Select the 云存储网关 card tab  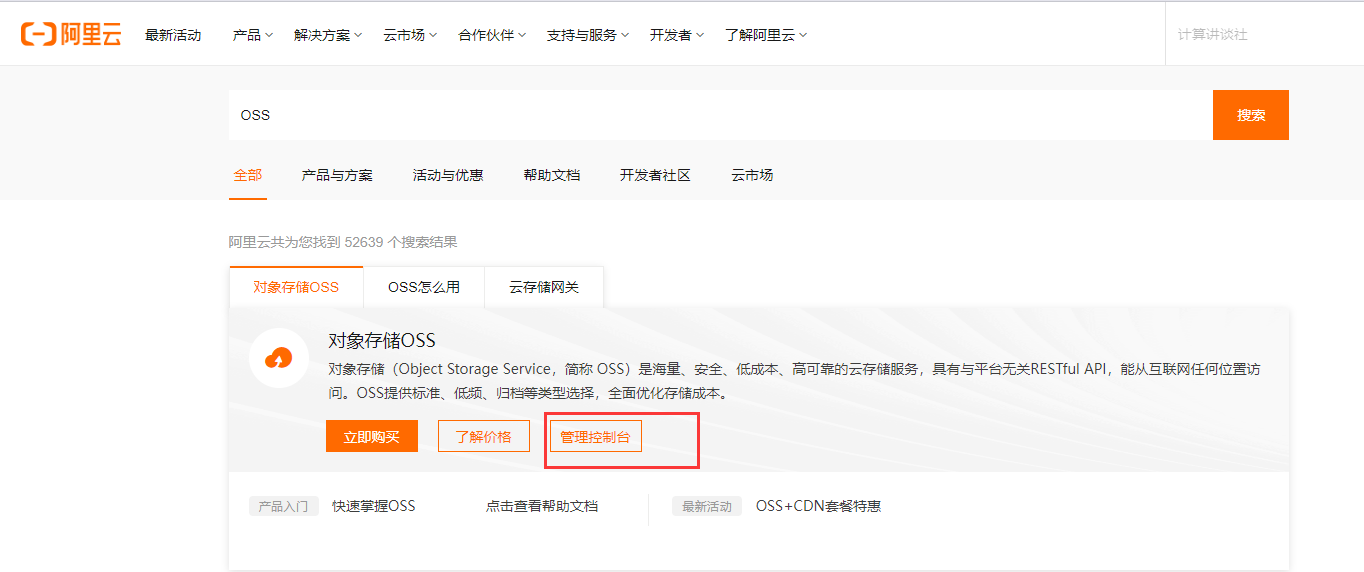[544, 287]
